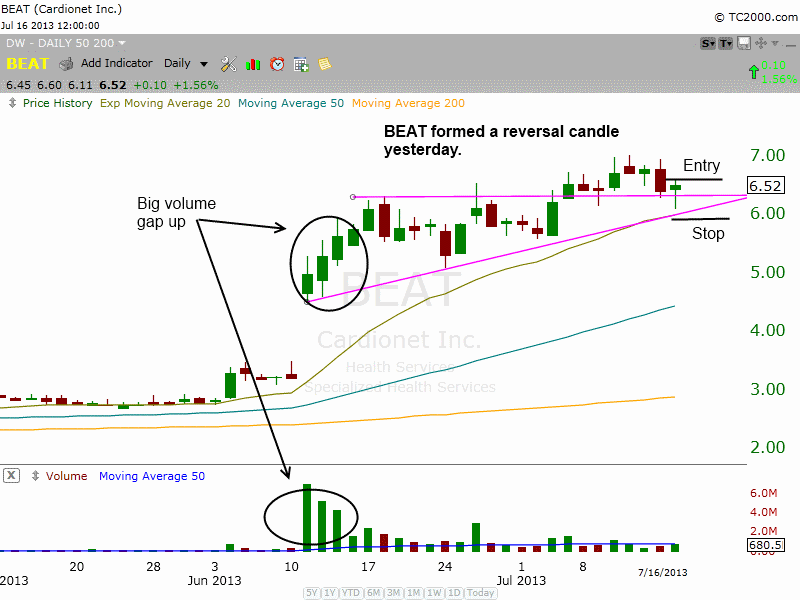Select the Price History legend label
This screenshot has width=800, height=600.
pyautogui.click(x=58, y=103)
